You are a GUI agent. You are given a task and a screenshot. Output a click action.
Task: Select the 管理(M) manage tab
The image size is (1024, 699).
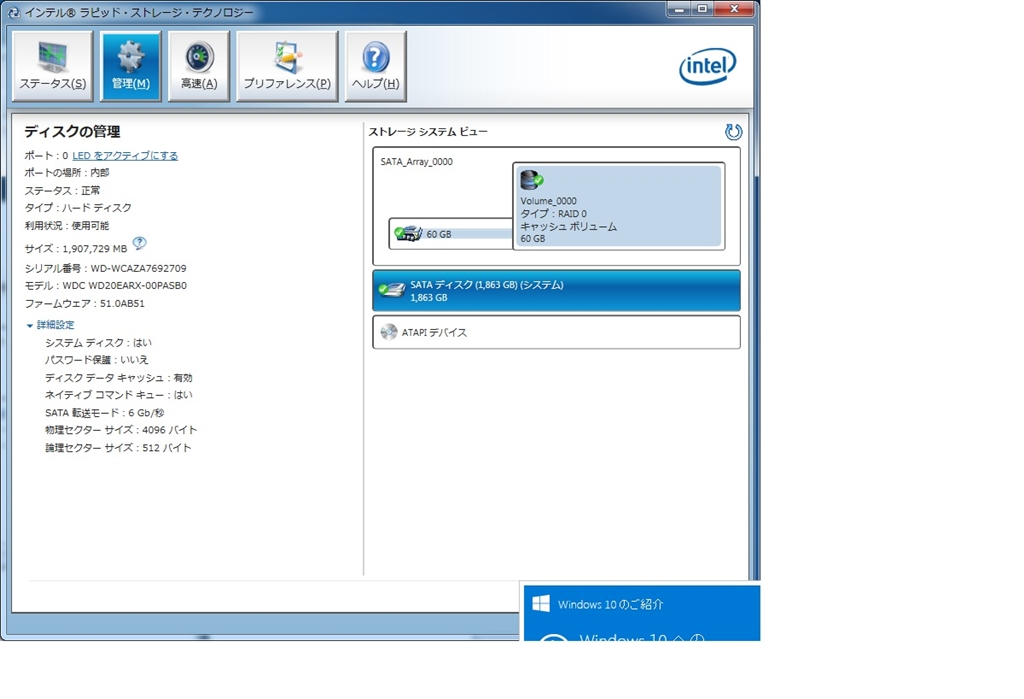click(x=131, y=67)
